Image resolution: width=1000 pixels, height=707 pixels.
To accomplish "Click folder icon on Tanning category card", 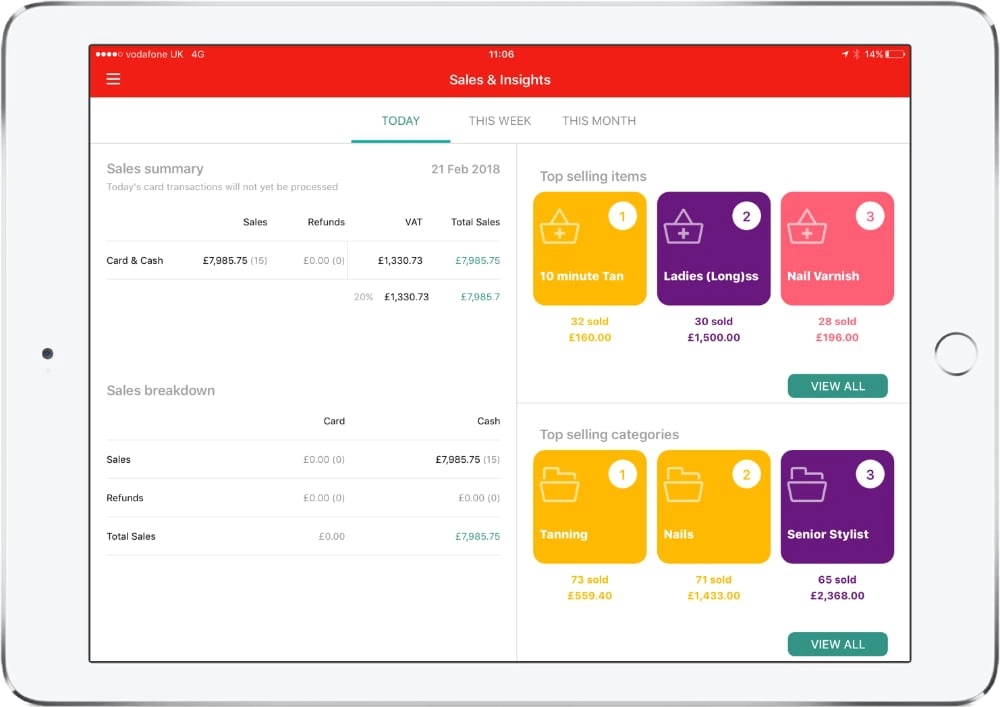I will [559, 485].
